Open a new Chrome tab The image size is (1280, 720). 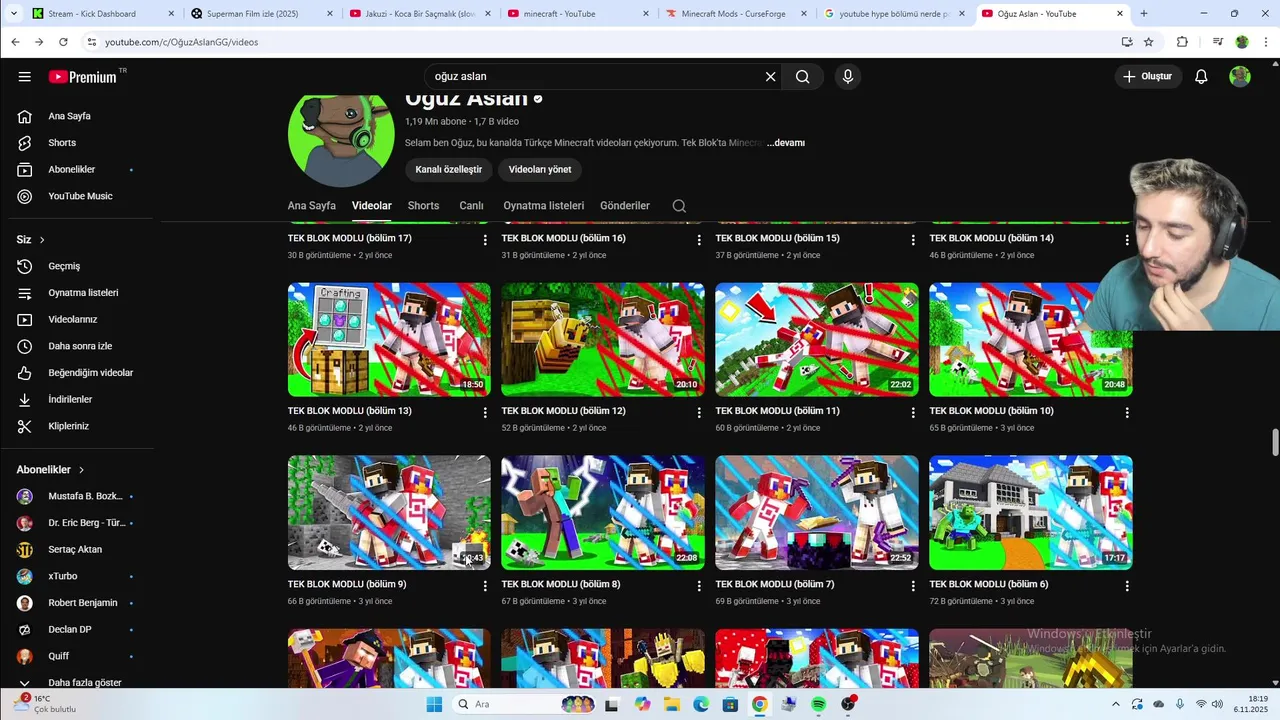pos(1144,14)
